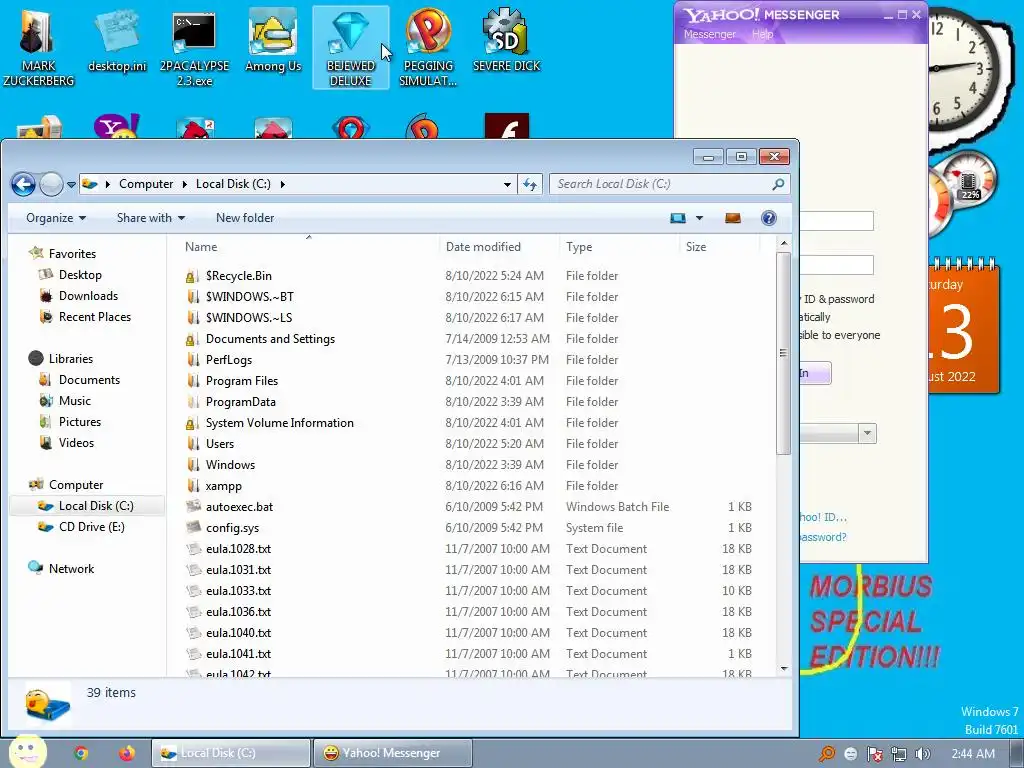The width and height of the screenshot is (1024, 768).
Task: Select Downloads under Favorites
Action: pos(88,296)
